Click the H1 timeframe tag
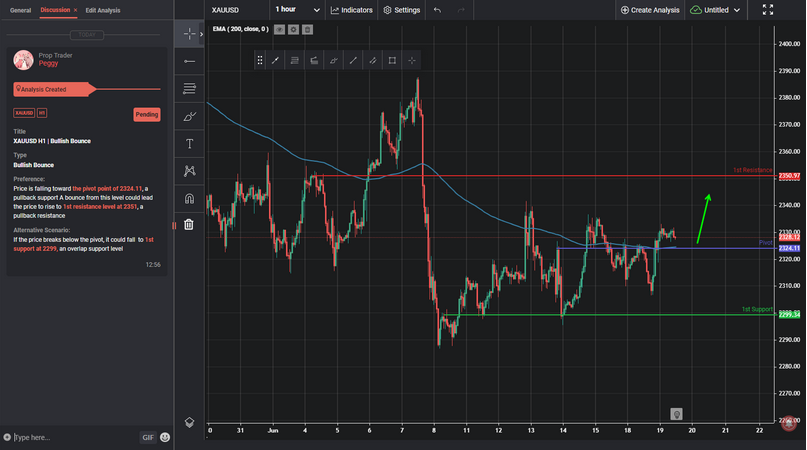Viewport: 807px width, 450px height. coord(42,113)
